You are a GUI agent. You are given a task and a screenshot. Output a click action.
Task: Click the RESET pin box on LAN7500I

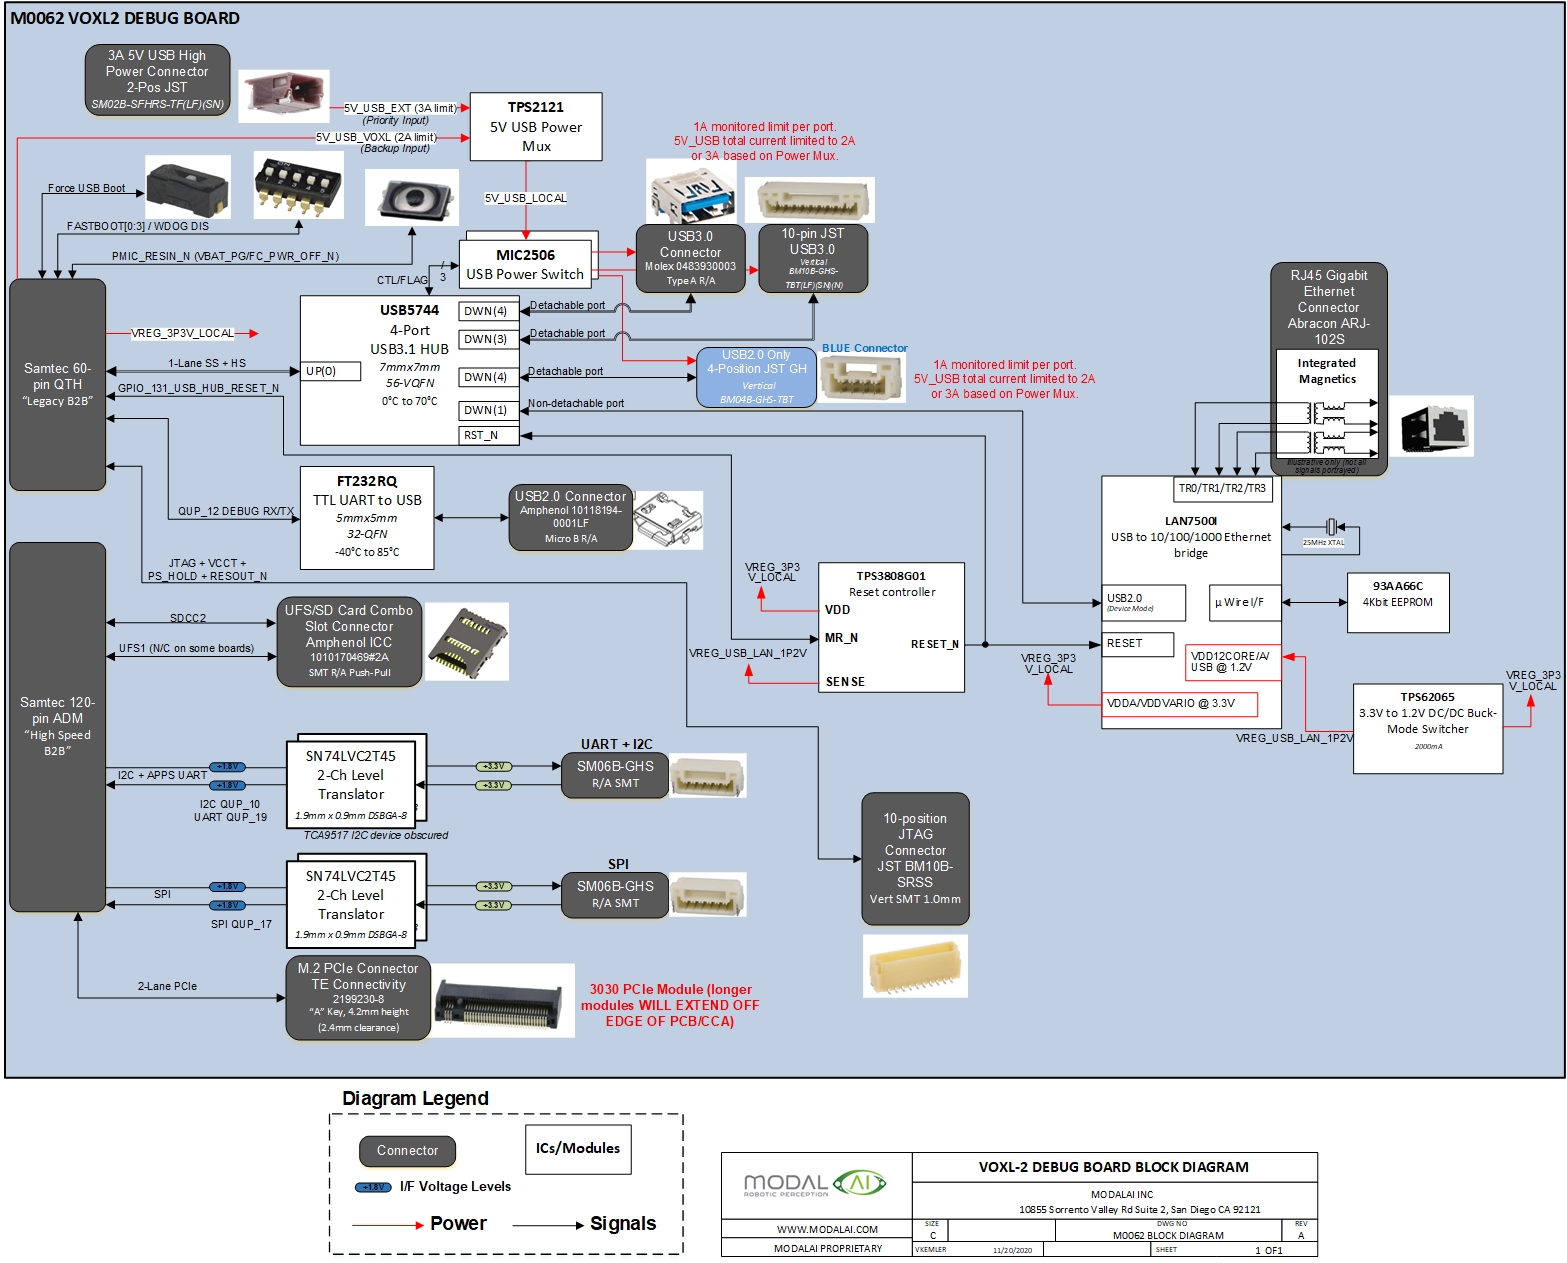[x=1138, y=644]
